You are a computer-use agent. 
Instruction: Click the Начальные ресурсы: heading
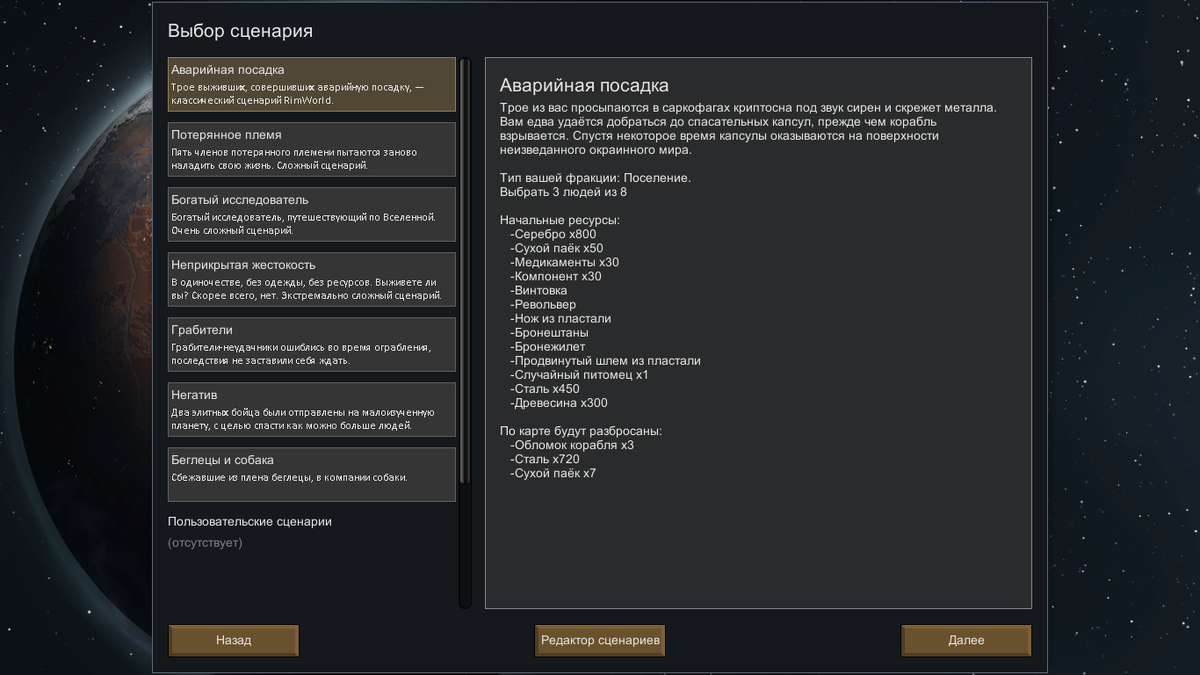(x=559, y=220)
